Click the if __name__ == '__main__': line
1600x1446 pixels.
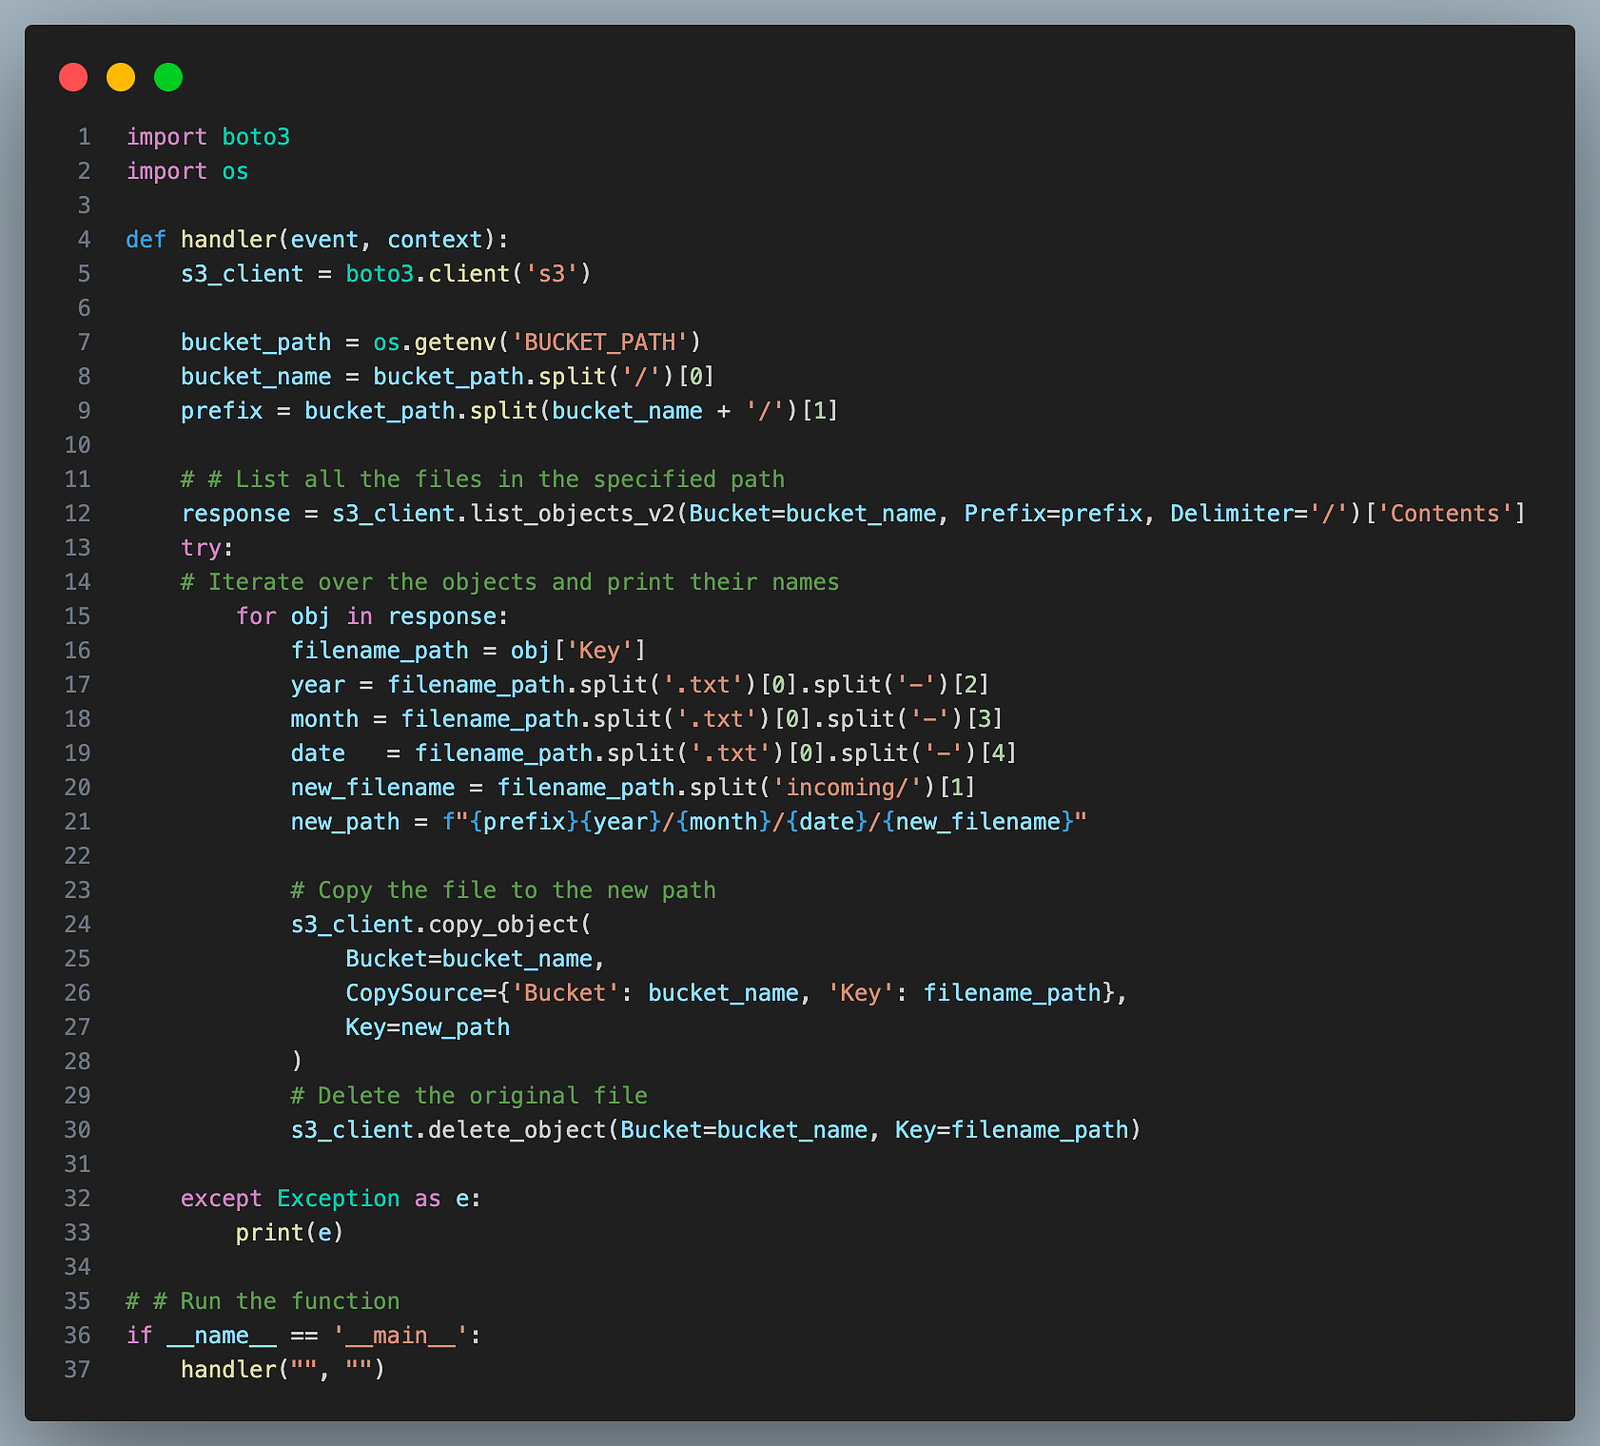tap(304, 1335)
